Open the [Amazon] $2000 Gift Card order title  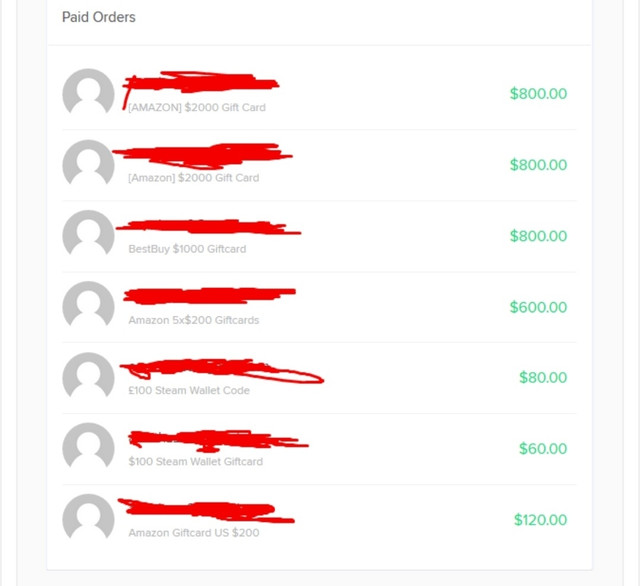(x=193, y=178)
